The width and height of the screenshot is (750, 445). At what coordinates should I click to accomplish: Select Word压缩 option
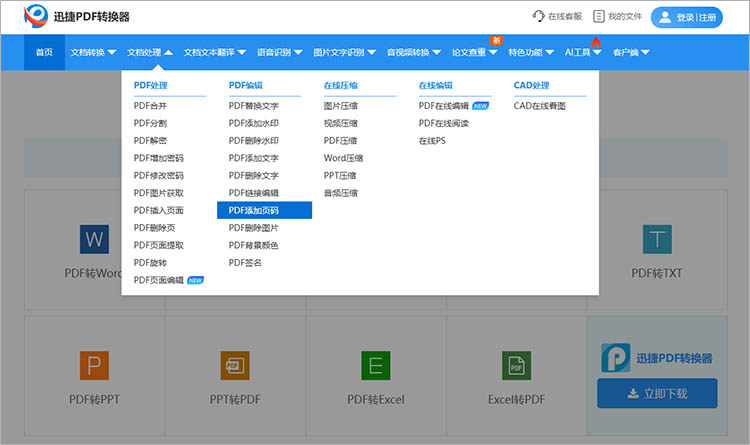(343, 158)
